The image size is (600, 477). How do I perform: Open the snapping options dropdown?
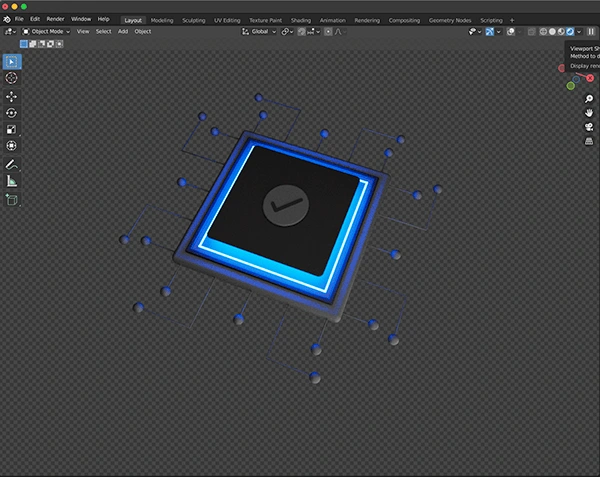point(313,32)
